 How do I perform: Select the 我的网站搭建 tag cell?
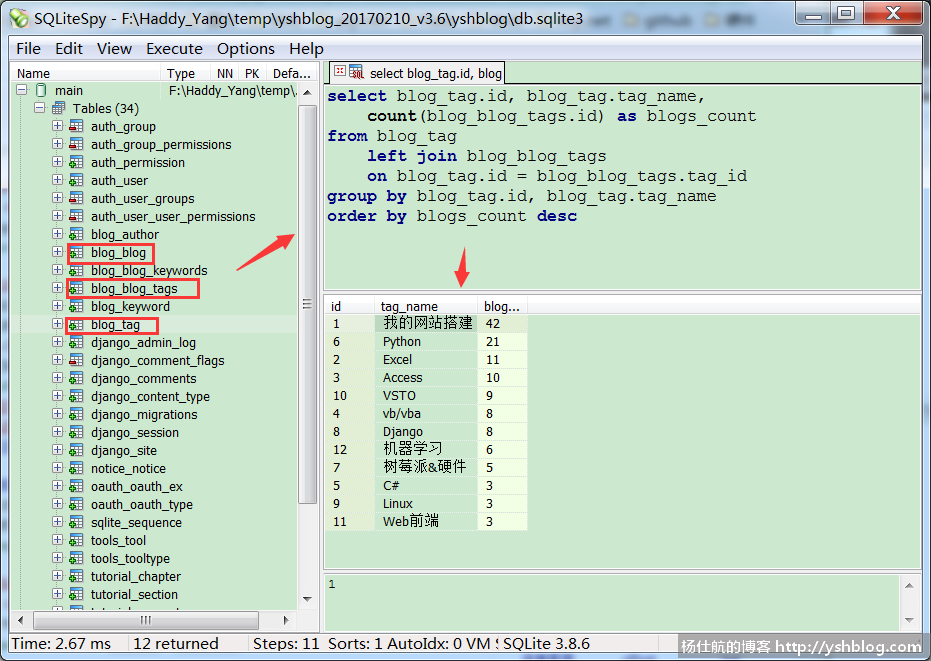pyautogui.click(x=426, y=323)
